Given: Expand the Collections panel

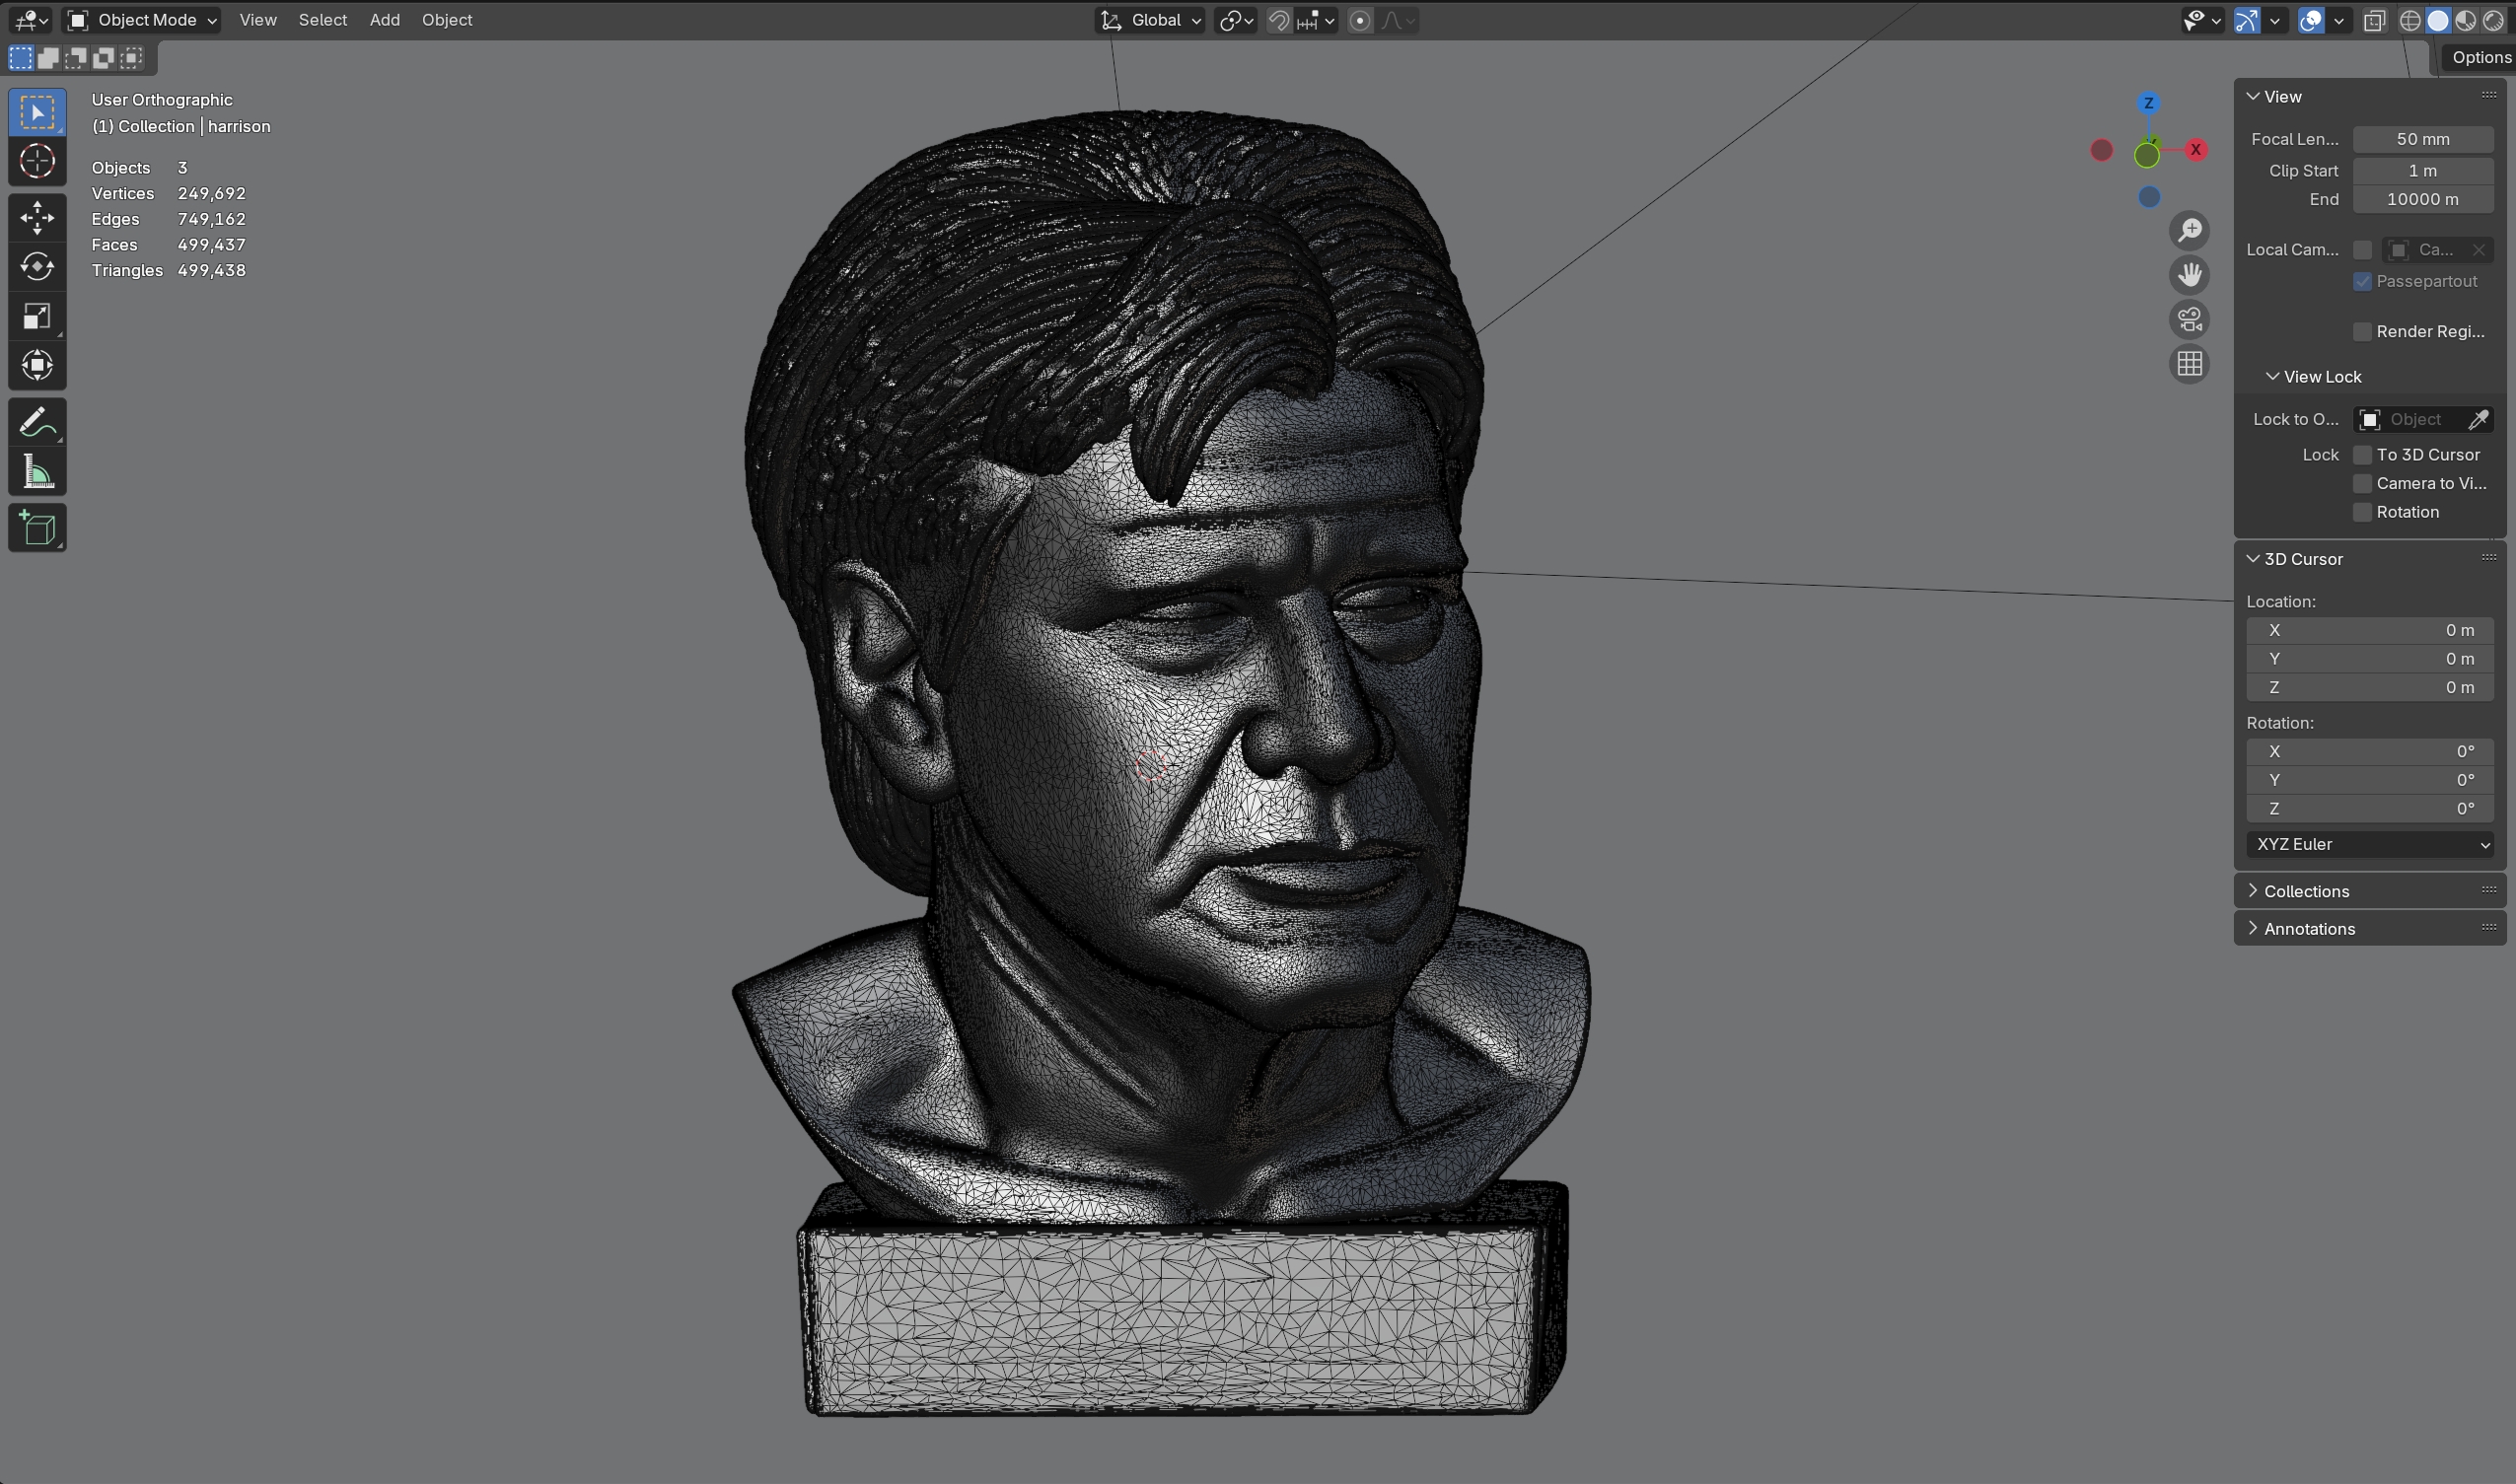Looking at the screenshot, I should (x=2305, y=891).
